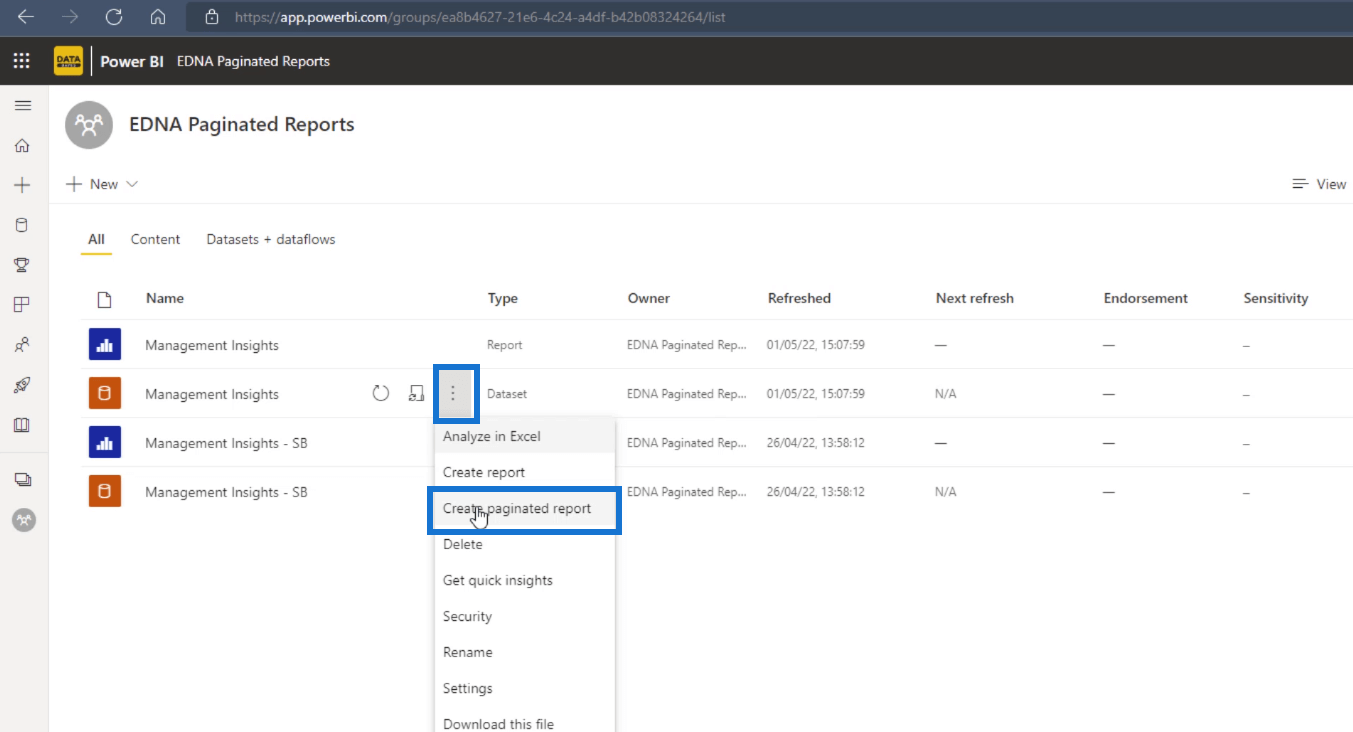Screen dimensions: 1353x732
Task: Open more options for Management Insights dataset
Action: click(453, 394)
